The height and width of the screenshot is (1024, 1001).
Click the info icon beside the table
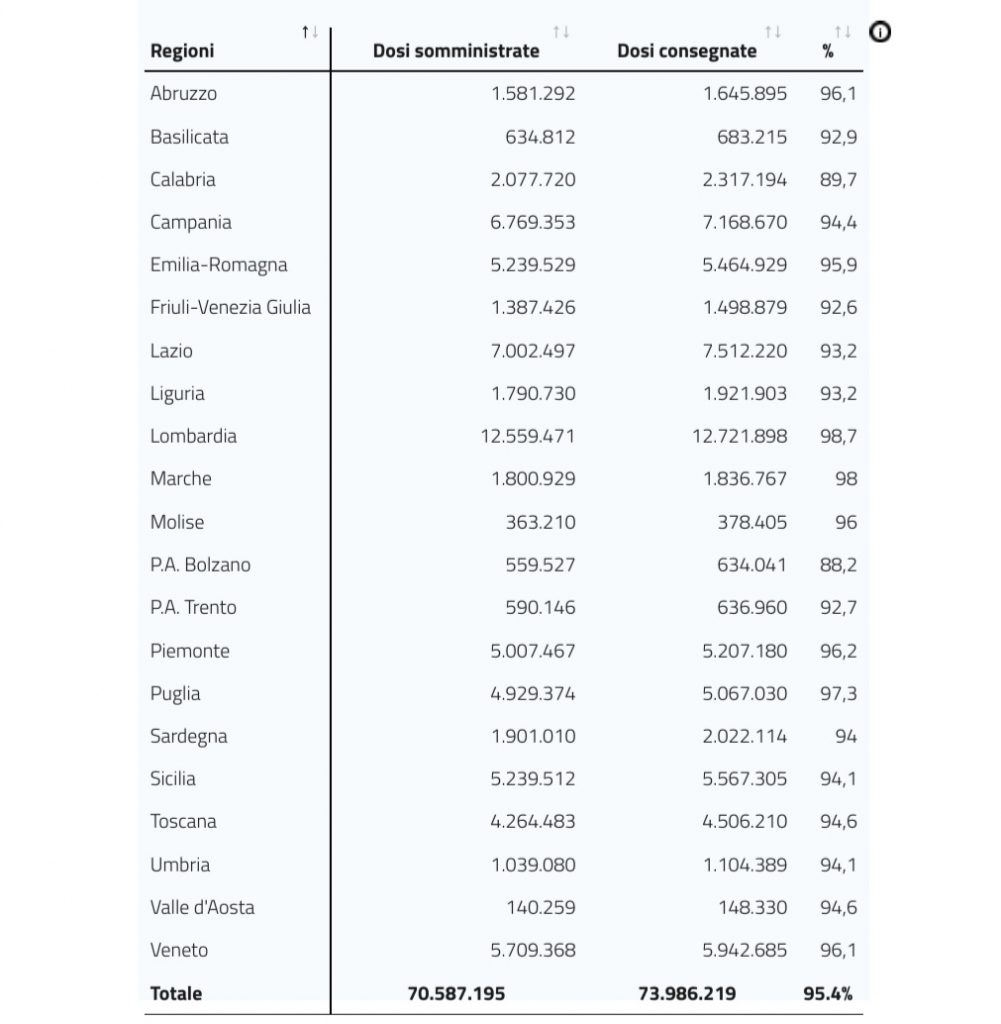(880, 31)
